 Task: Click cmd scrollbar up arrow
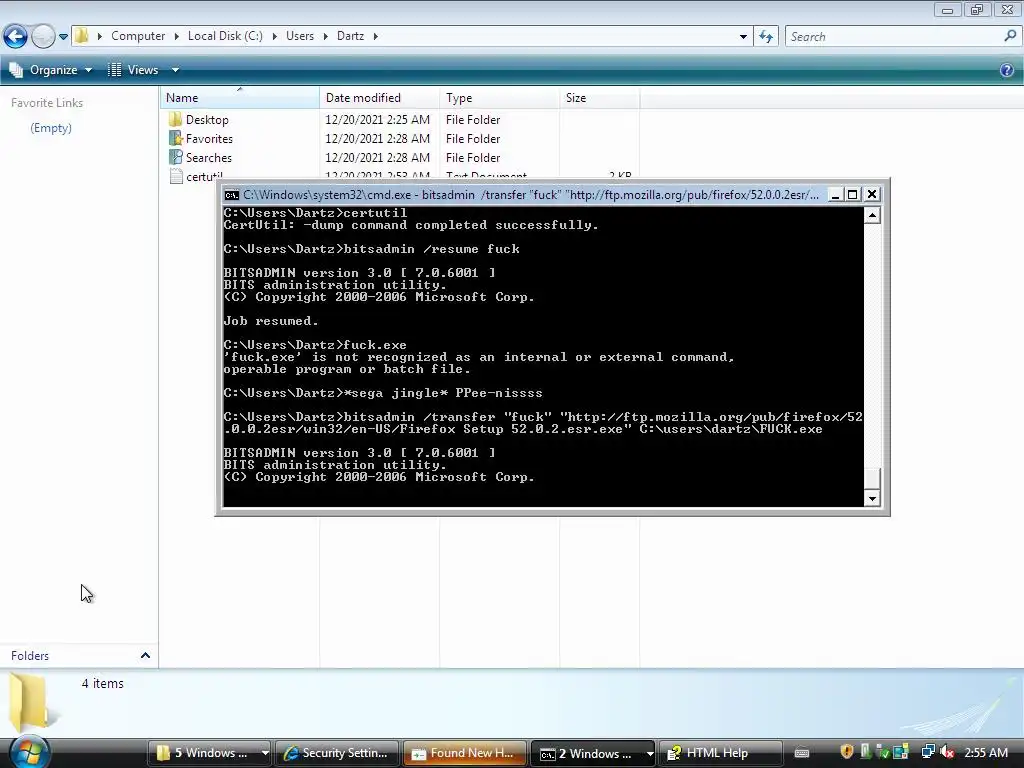point(872,215)
